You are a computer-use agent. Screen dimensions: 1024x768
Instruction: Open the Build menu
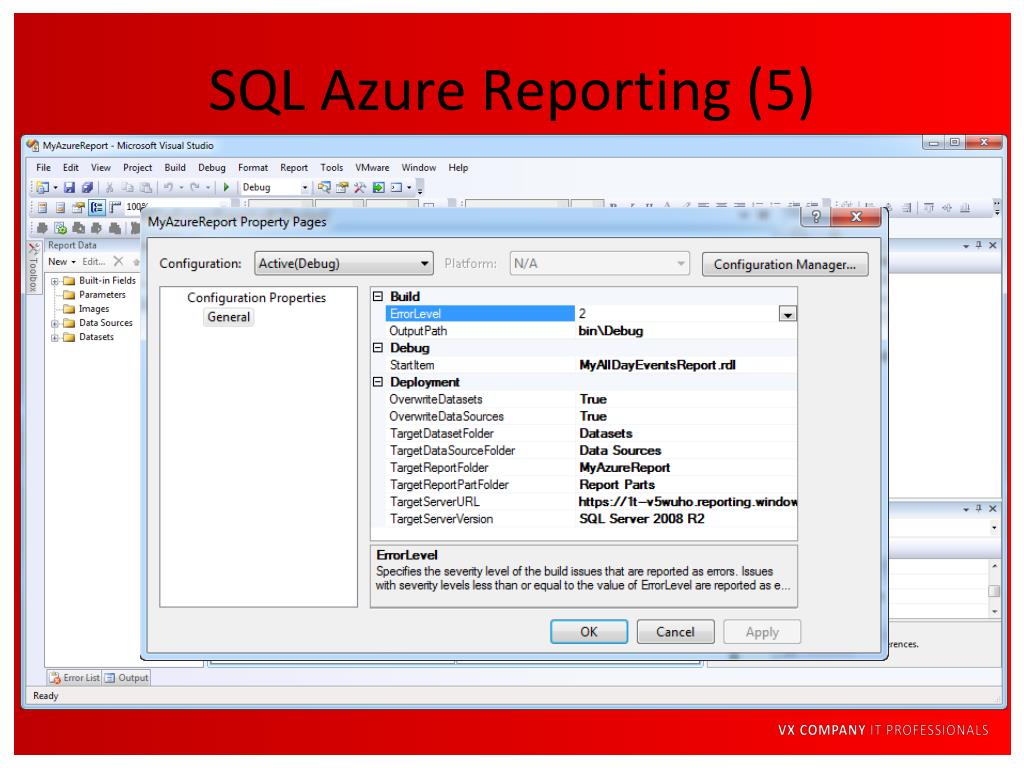click(175, 168)
